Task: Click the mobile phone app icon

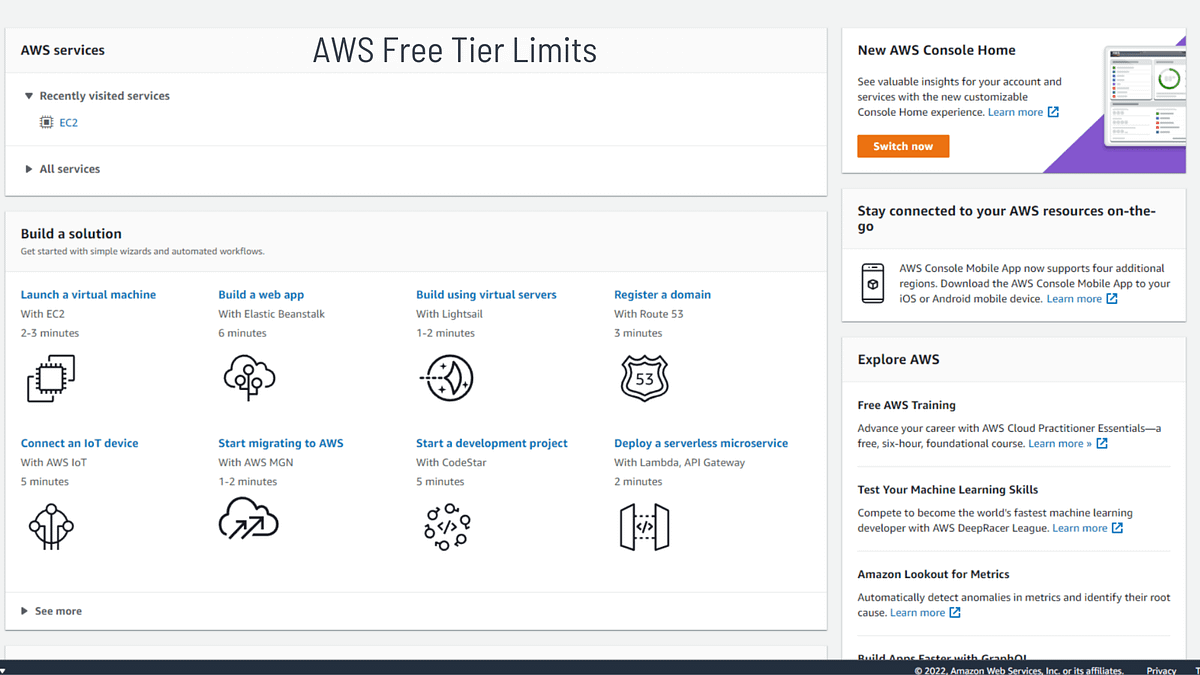Action: pyautogui.click(x=873, y=283)
